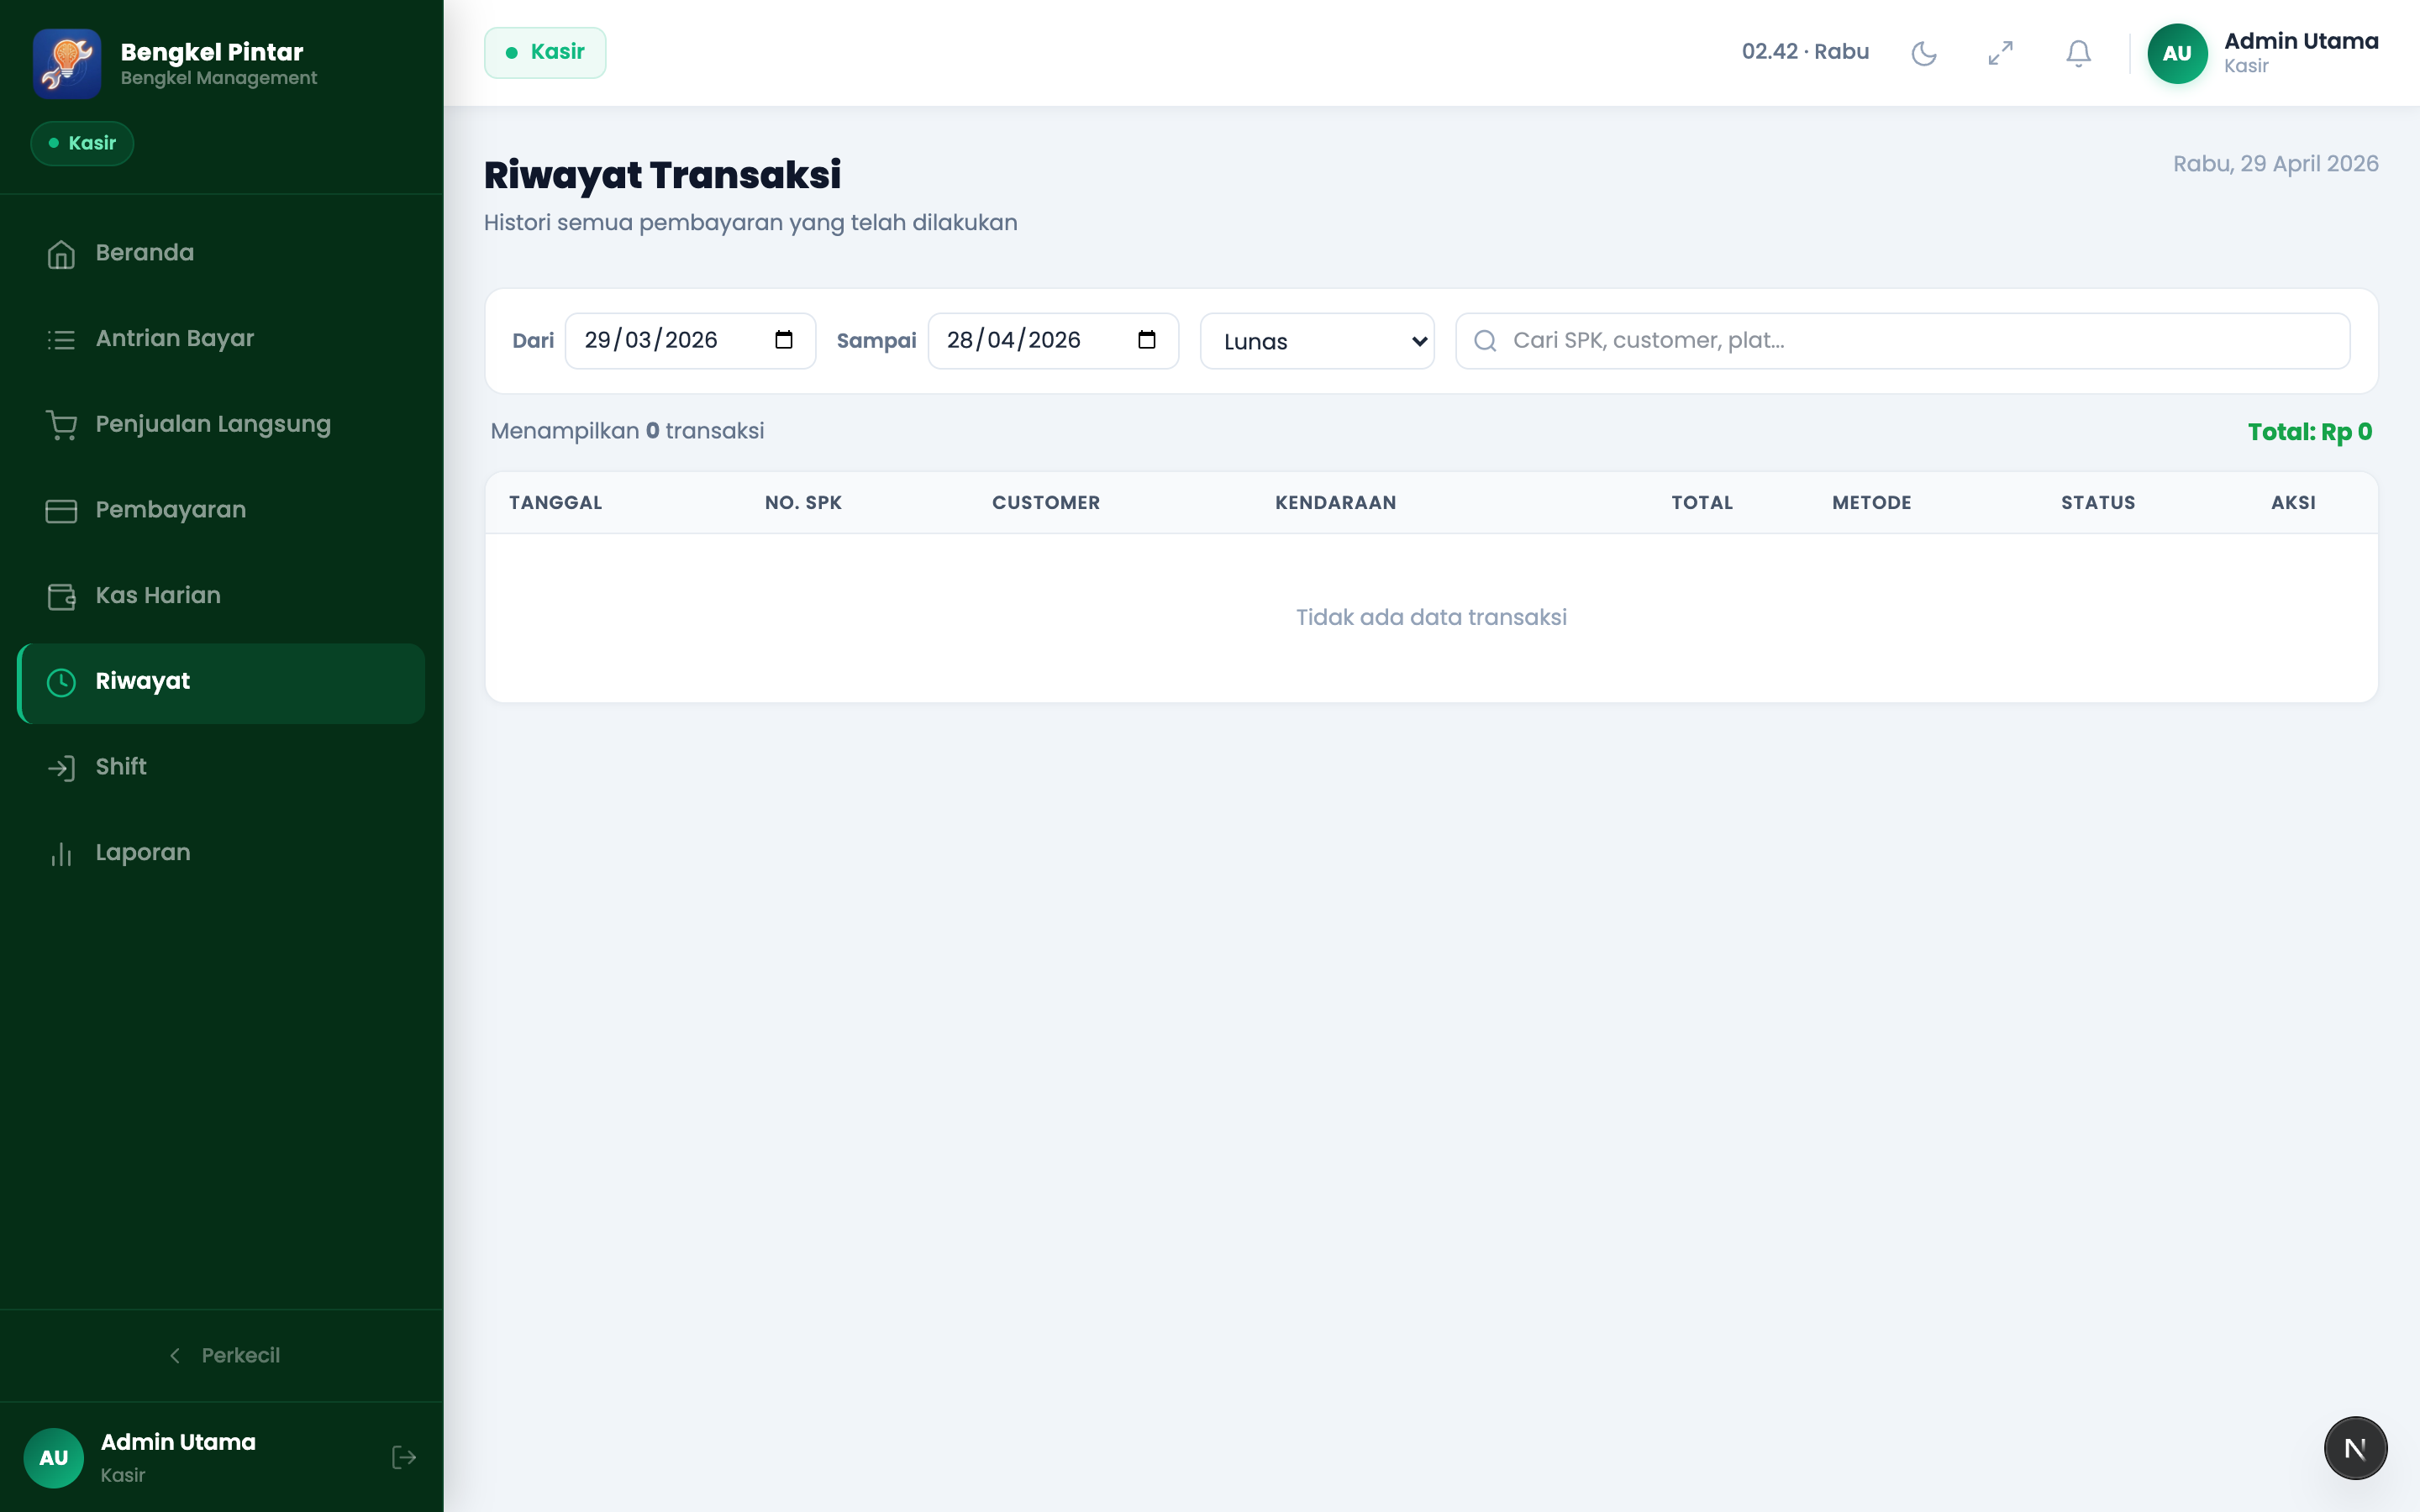Open calendar picker for Sampai date
Image resolution: width=2420 pixels, height=1512 pixels.
[x=1147, y=340]
